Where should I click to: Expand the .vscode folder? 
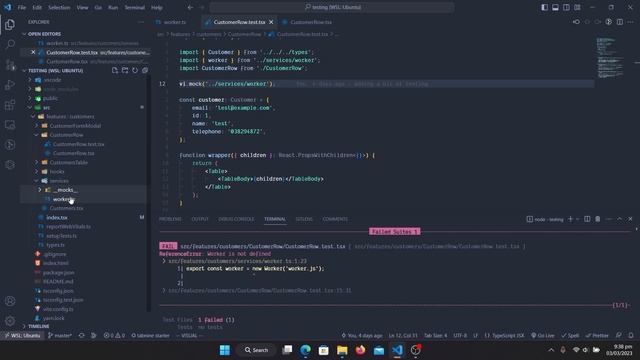pos(30,80)
